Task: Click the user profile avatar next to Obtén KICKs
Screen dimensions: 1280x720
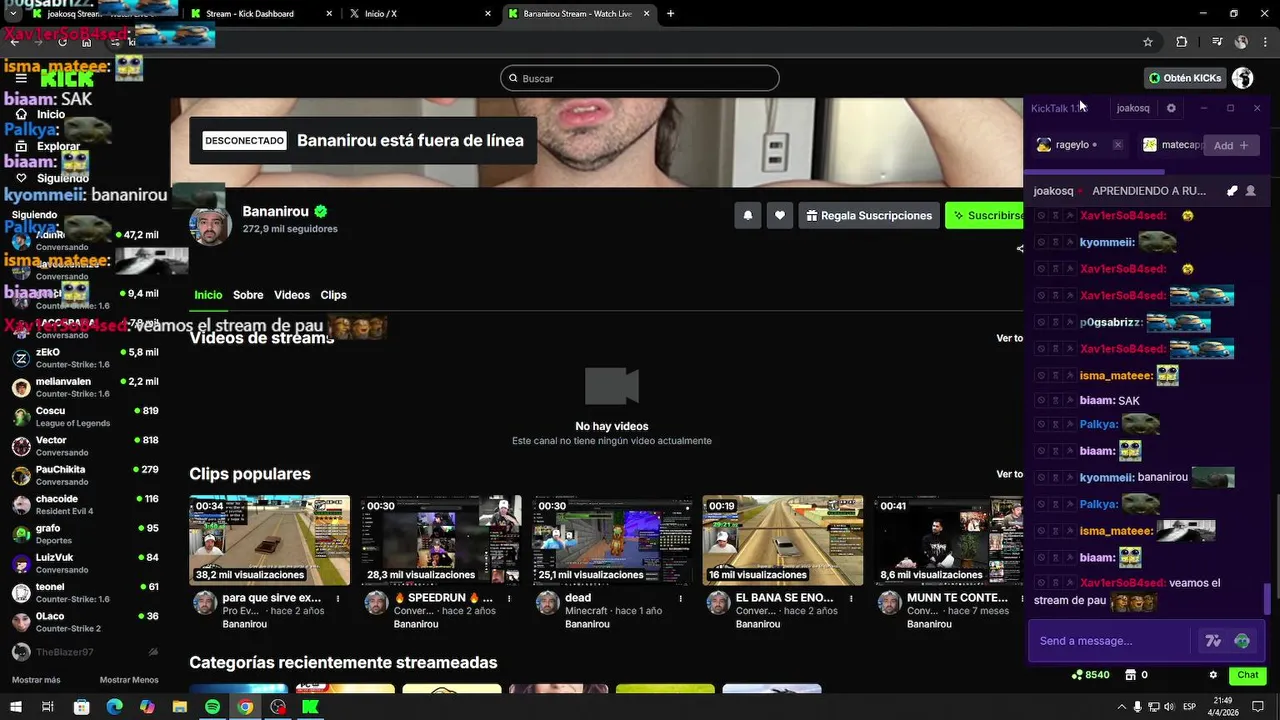Action: (1243, 78)
